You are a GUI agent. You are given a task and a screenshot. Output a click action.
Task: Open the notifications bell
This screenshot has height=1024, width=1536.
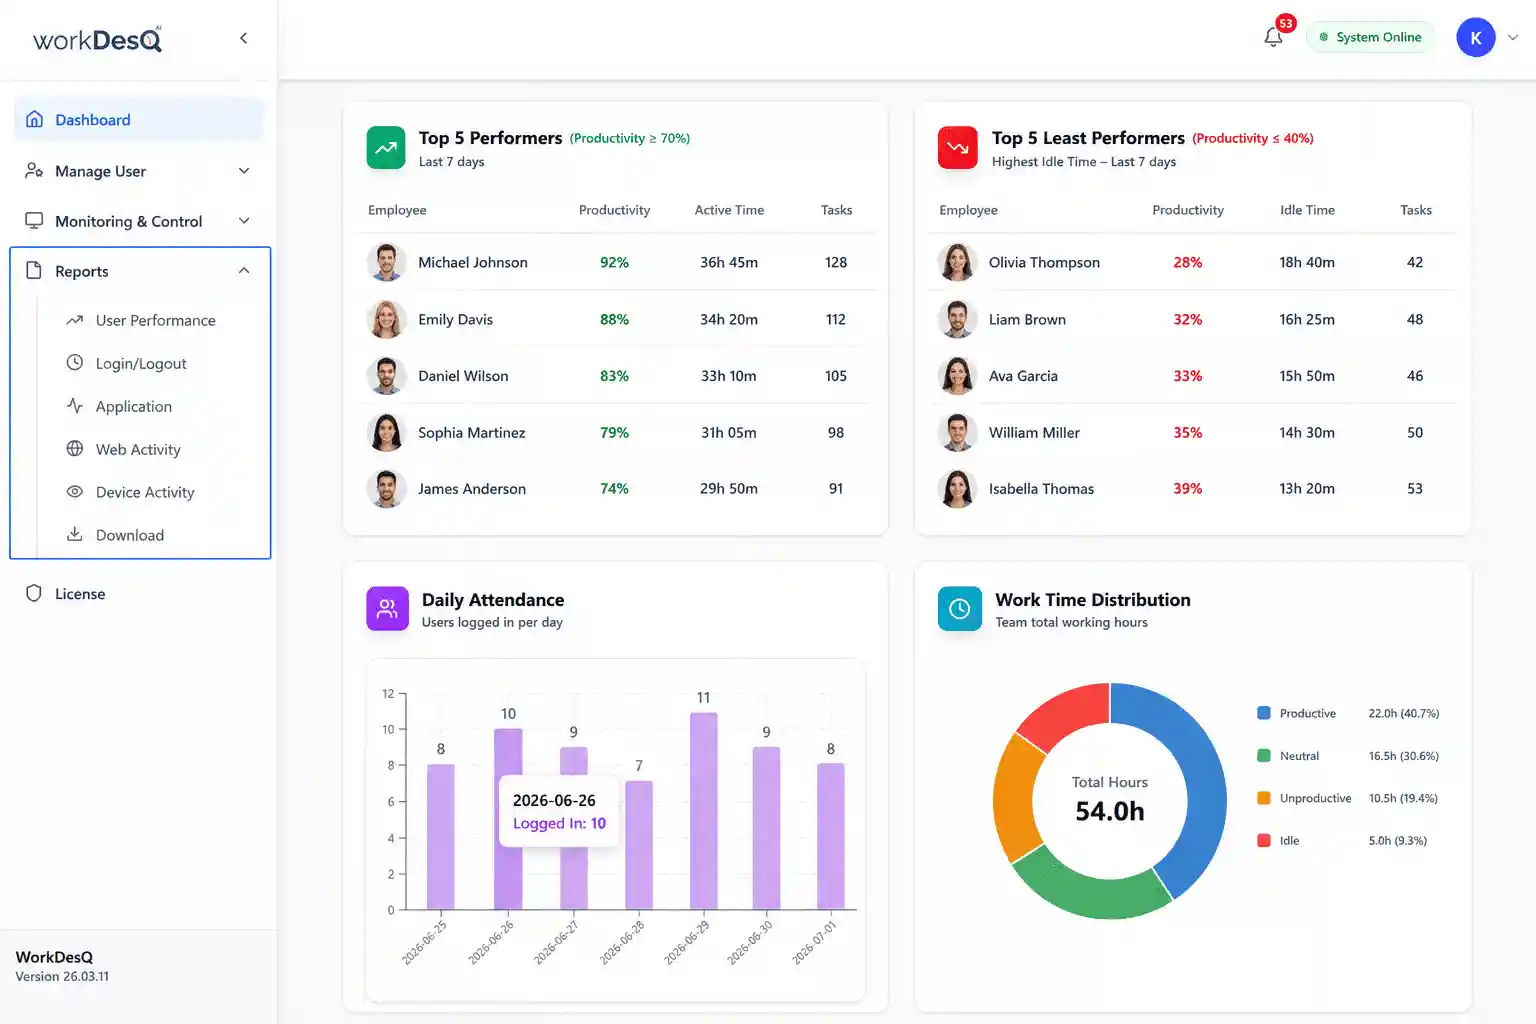[x=1273, y=37]
